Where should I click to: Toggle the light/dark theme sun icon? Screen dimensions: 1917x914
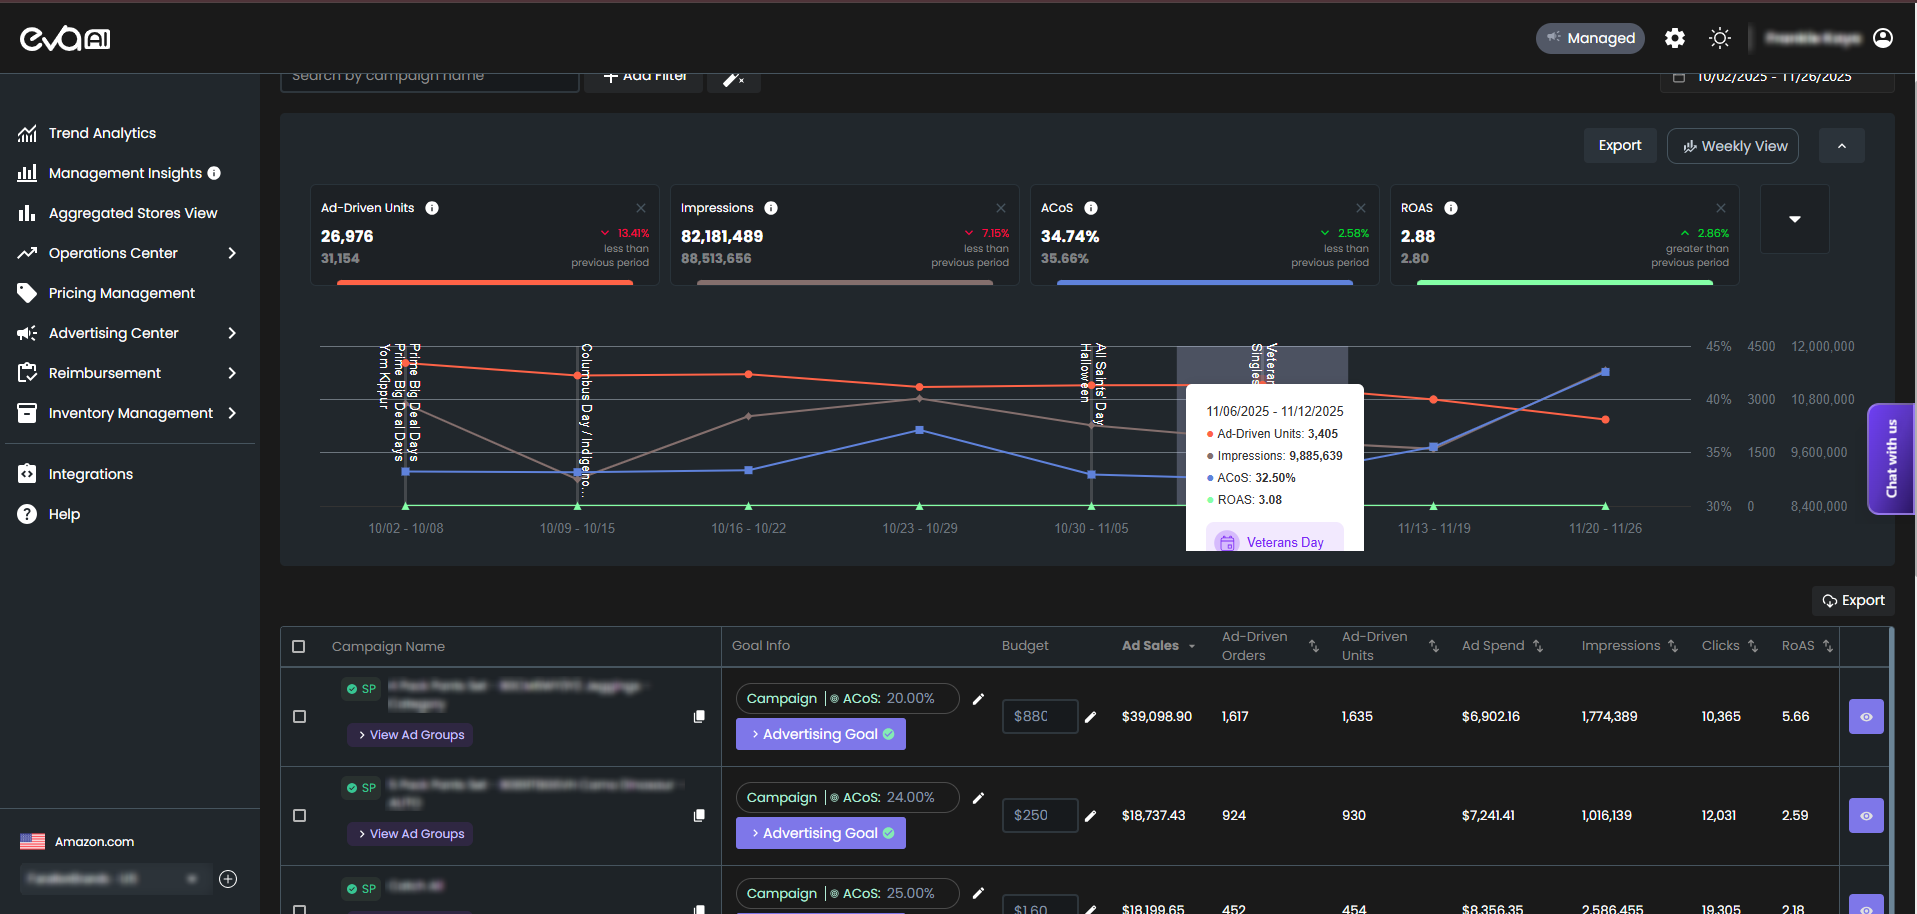1719,38
